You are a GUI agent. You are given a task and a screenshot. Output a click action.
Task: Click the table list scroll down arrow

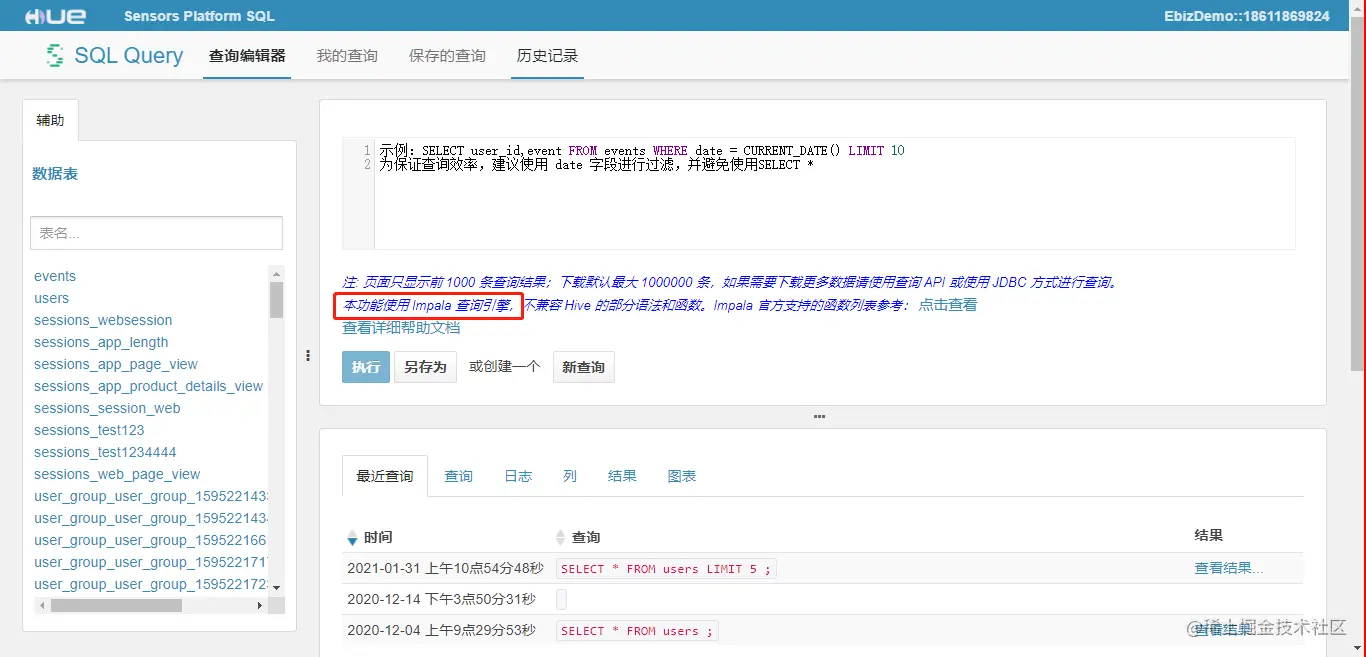click(276, 588)
